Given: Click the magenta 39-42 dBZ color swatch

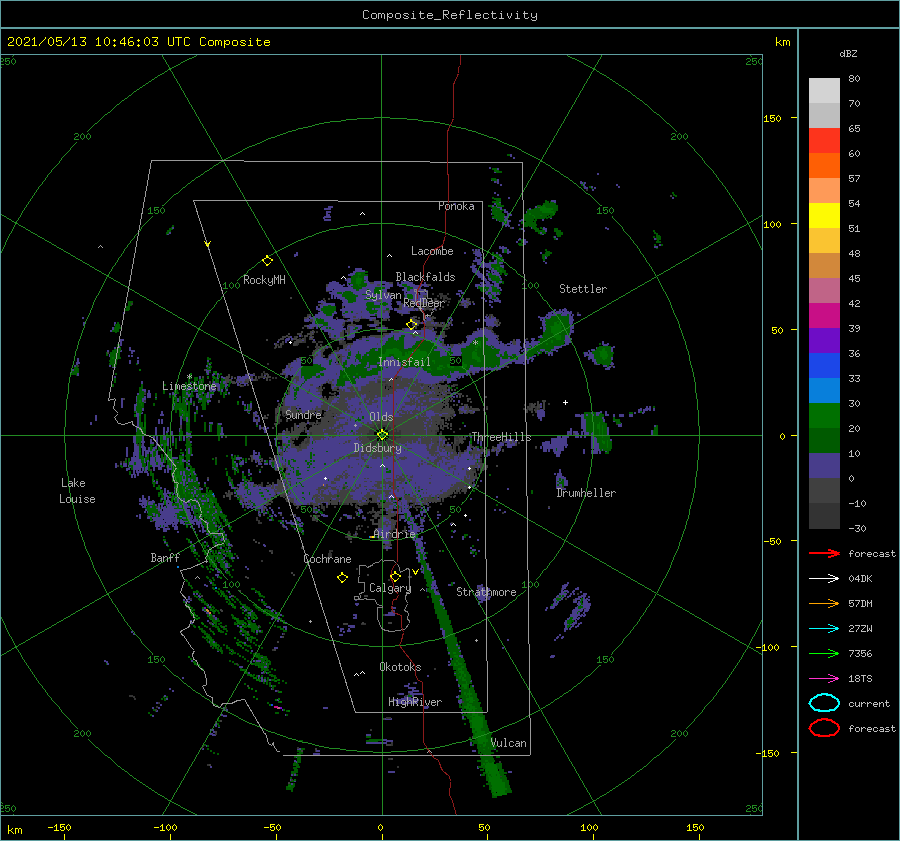Looking at the screenshot, I should click(824, 316).
